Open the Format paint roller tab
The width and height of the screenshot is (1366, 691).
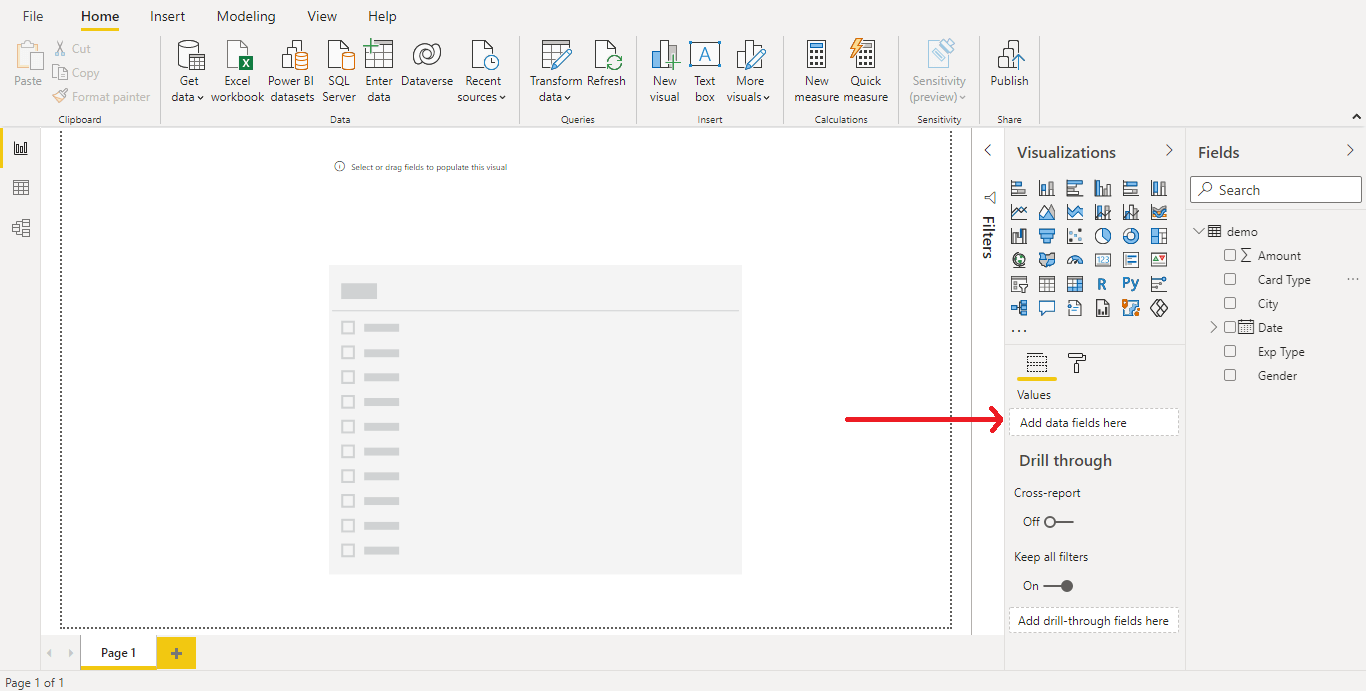click(1076, 363)
